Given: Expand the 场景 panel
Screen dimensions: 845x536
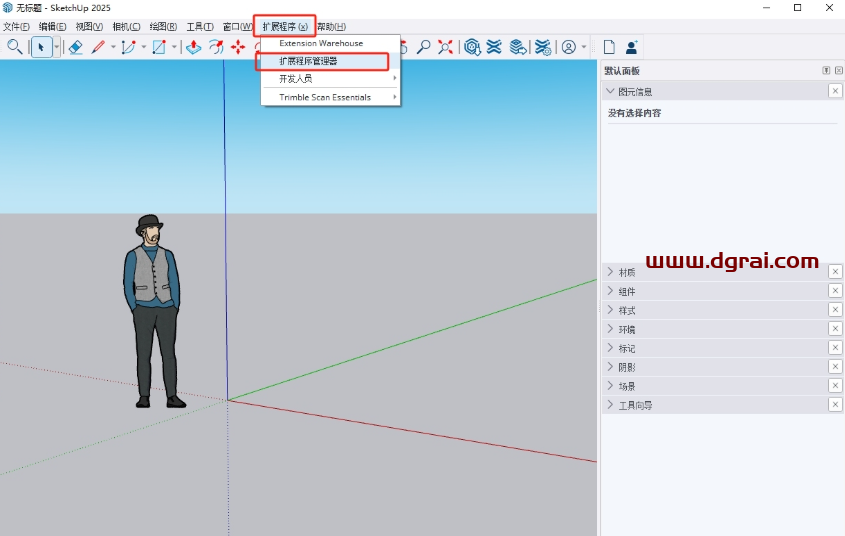Looking at the screenshot, I should (x=610, y=386).
